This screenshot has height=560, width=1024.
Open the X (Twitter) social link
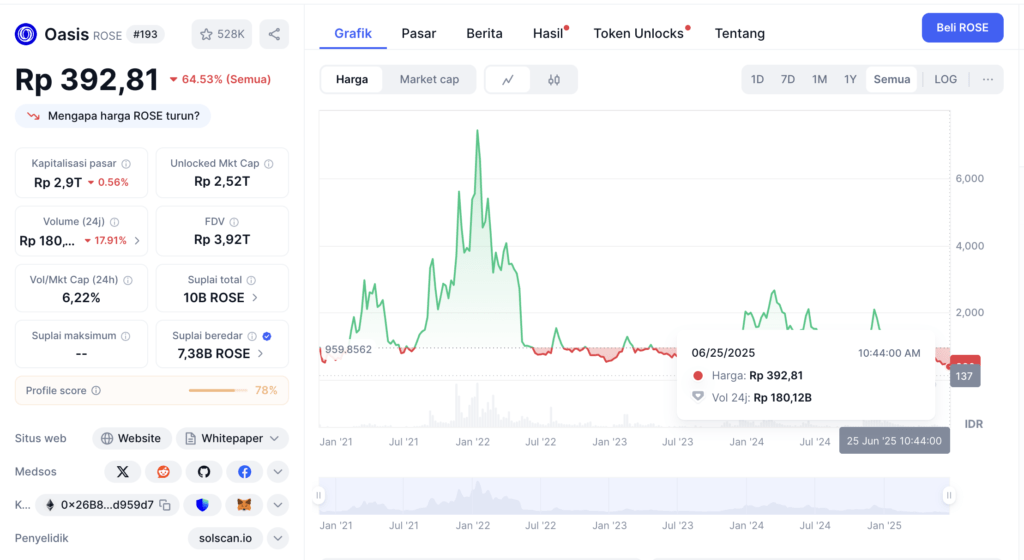[x=123, y=472]
